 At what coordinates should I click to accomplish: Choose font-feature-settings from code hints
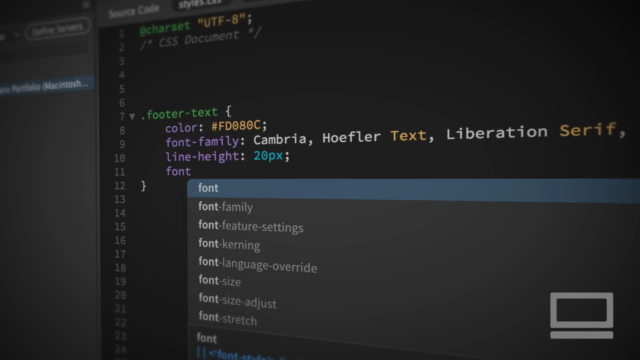[x=251, y=226]
